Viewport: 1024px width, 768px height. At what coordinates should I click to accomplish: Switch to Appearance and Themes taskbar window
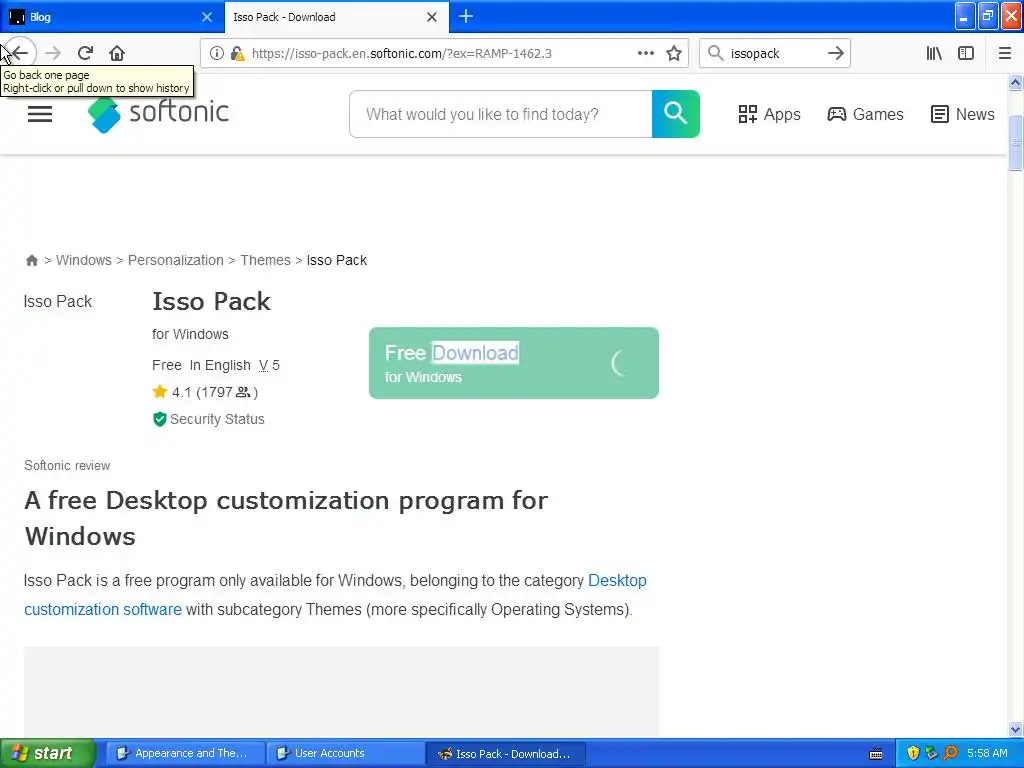click(184, 753)
